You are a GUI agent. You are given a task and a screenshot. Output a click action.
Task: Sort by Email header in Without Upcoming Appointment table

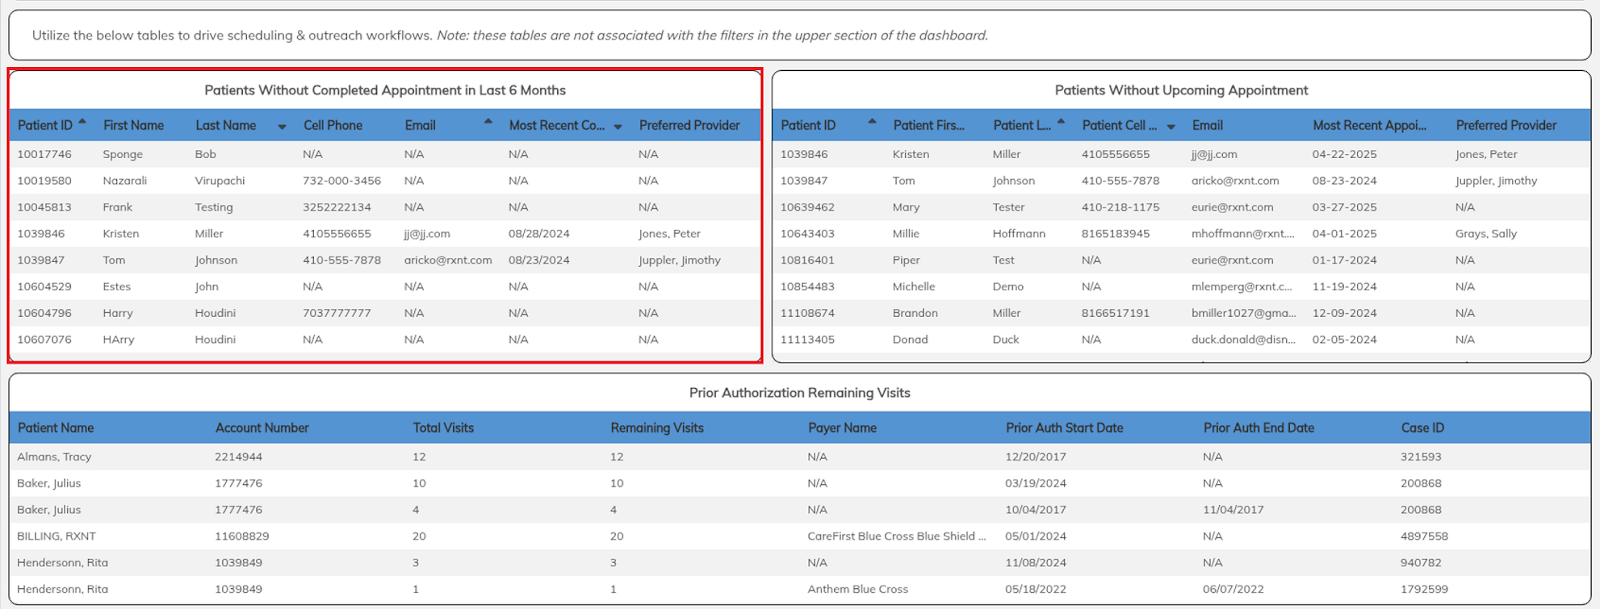point(1207,125)
